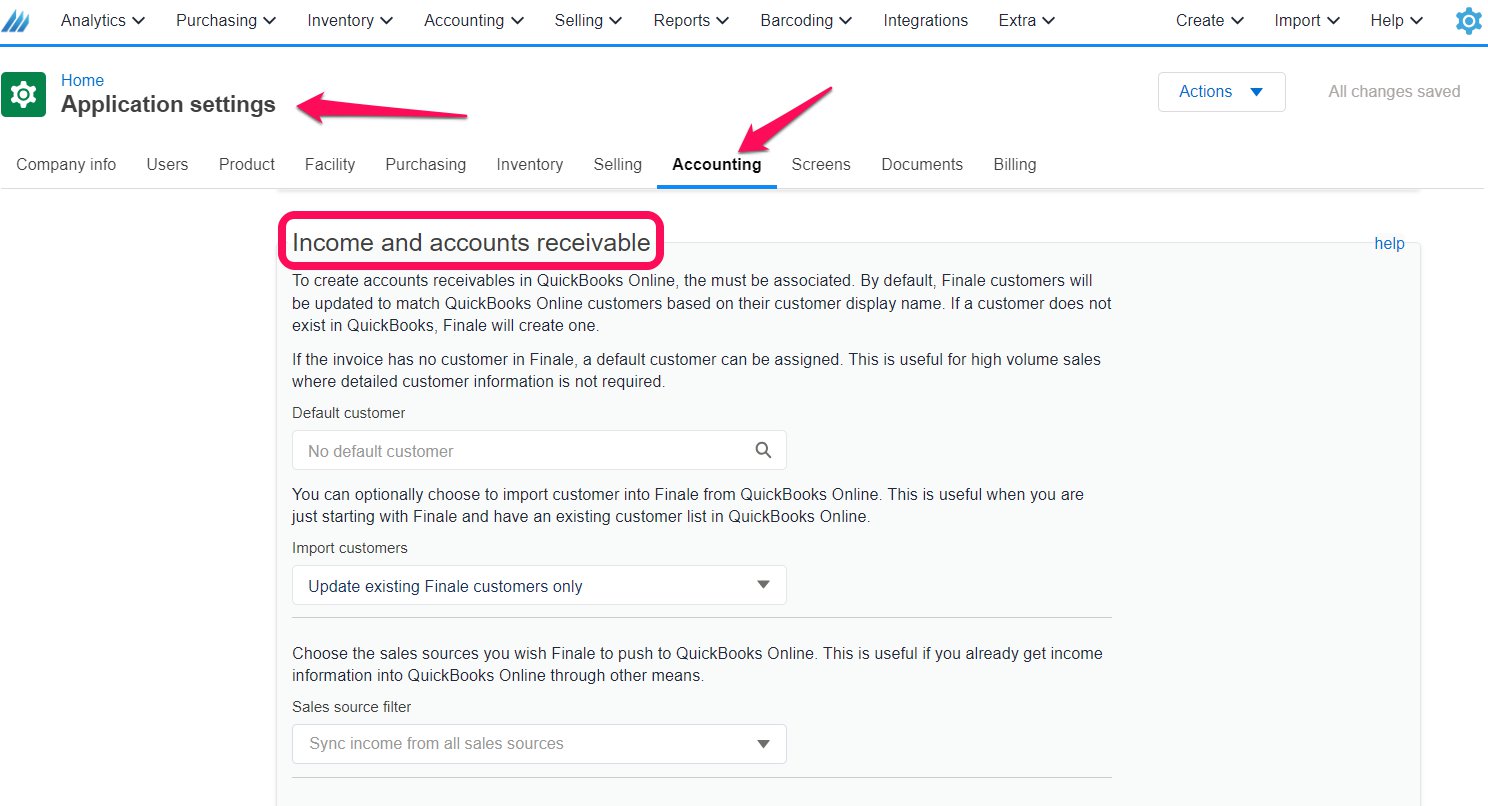Click the Home breadcrumb link
The width and height of the screenshot is (1488, 806).
[82, 80]
